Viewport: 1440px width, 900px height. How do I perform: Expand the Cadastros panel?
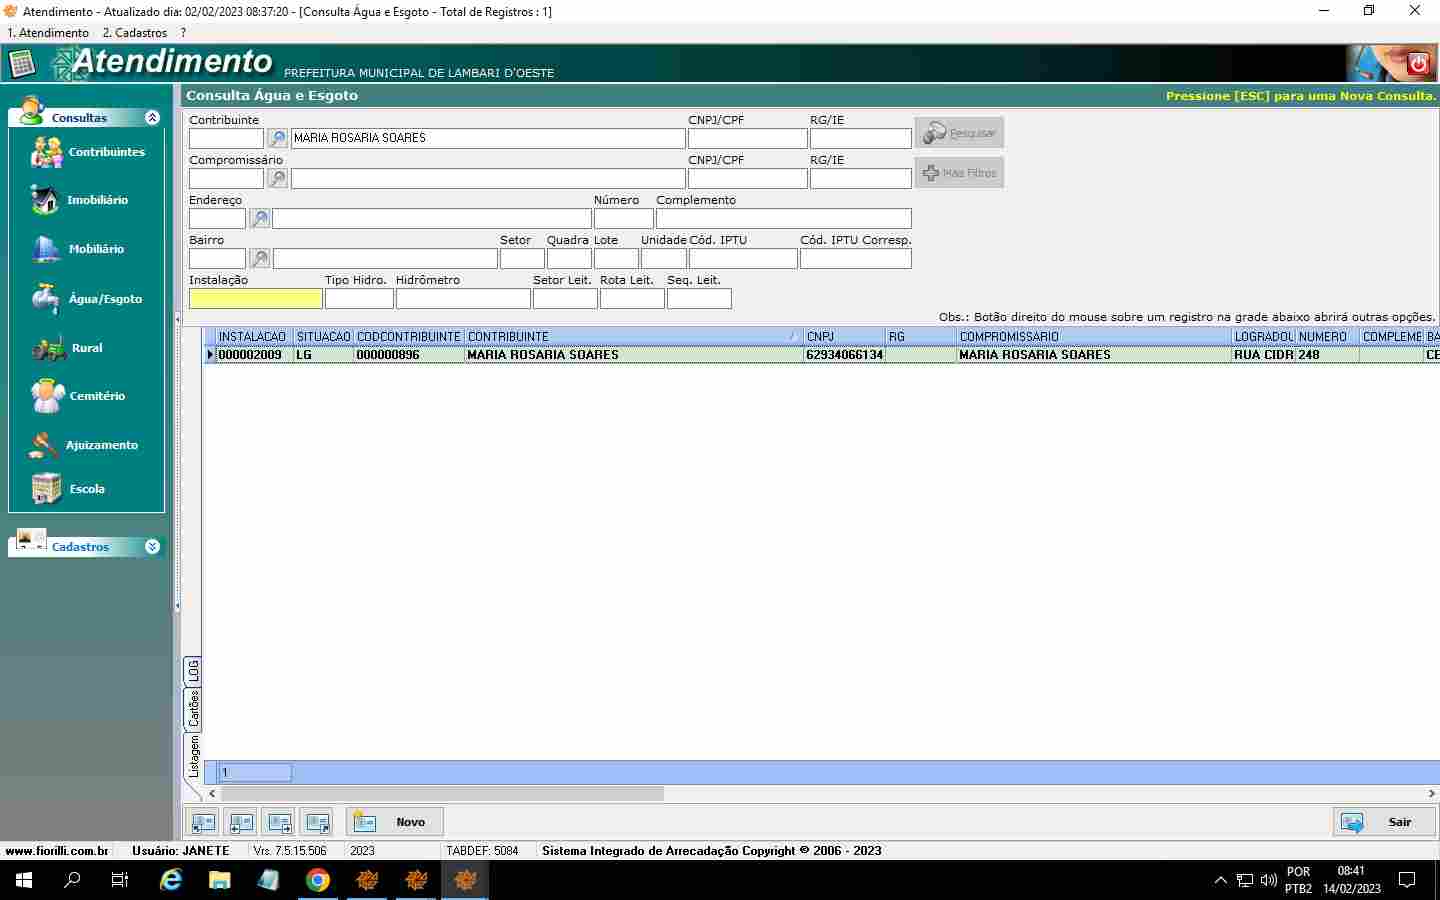pos(152,547)
